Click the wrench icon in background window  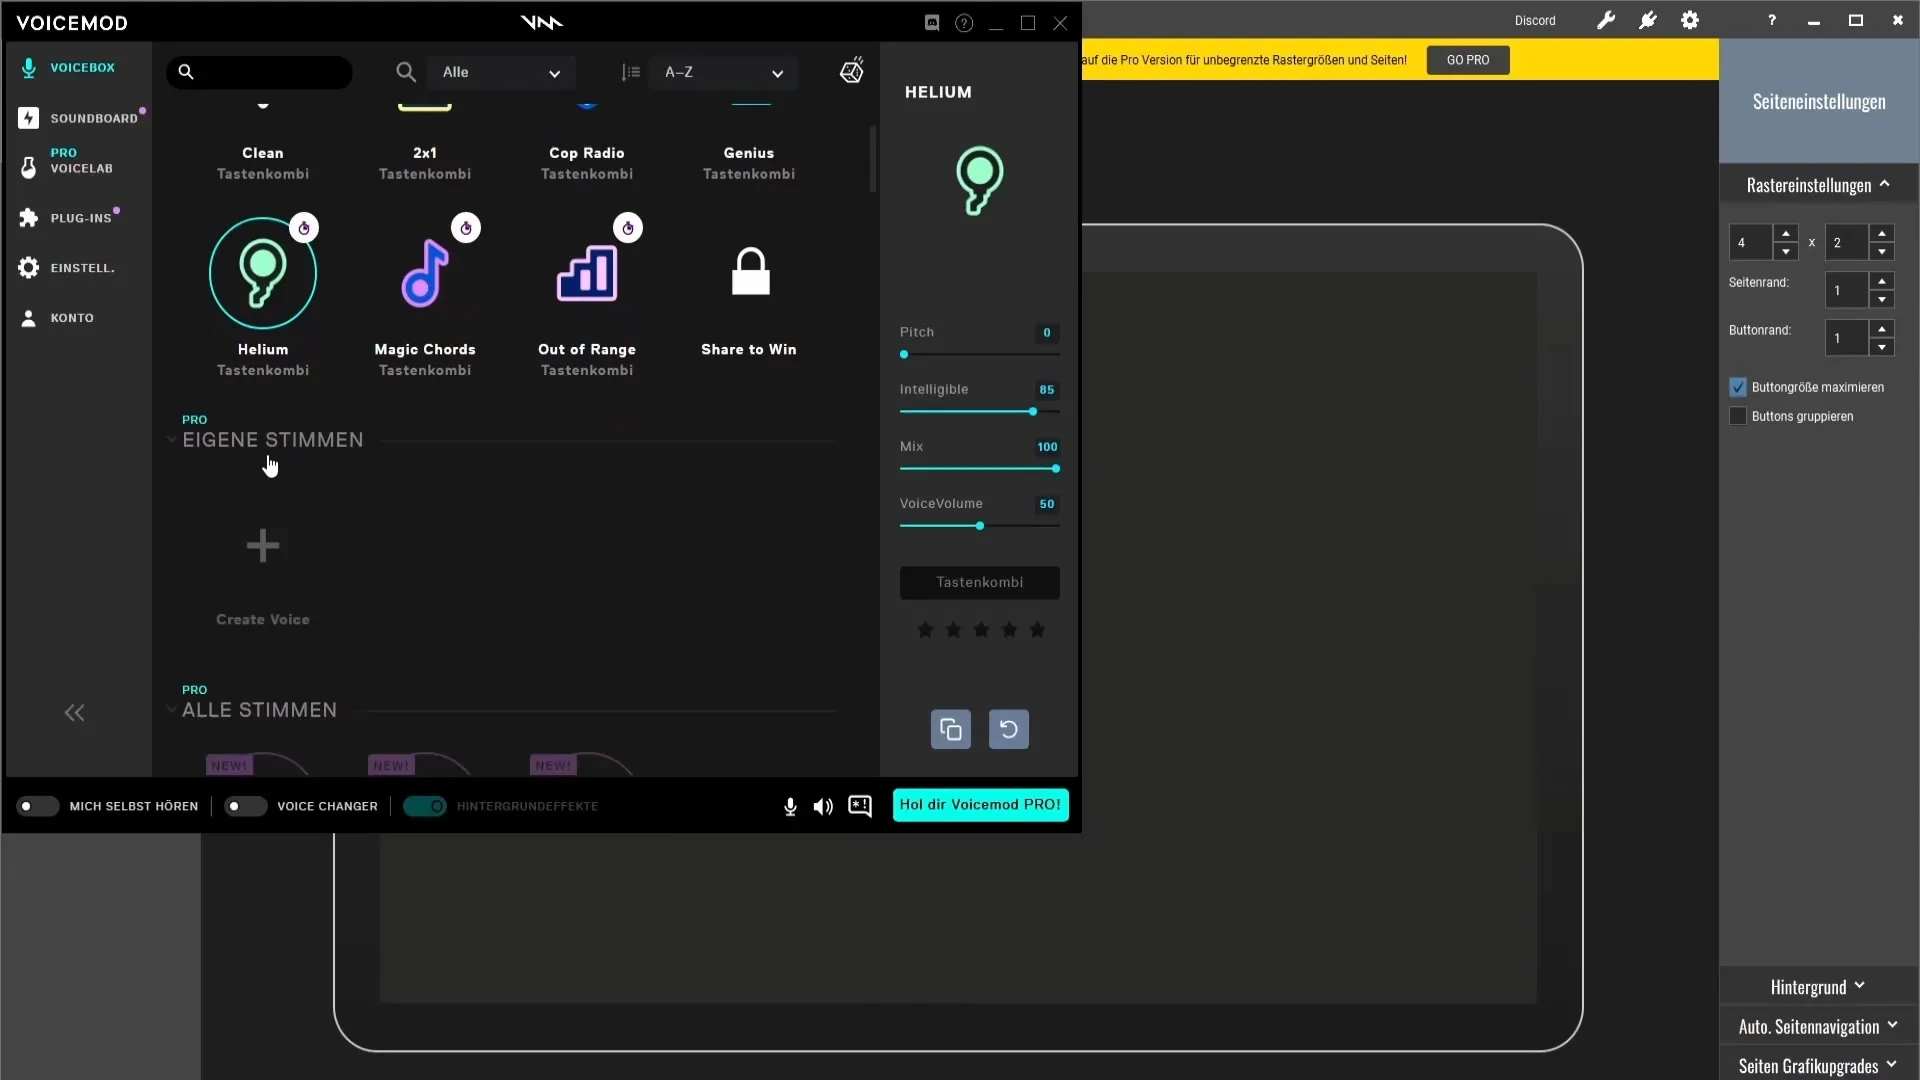[x=1606, y=20]
